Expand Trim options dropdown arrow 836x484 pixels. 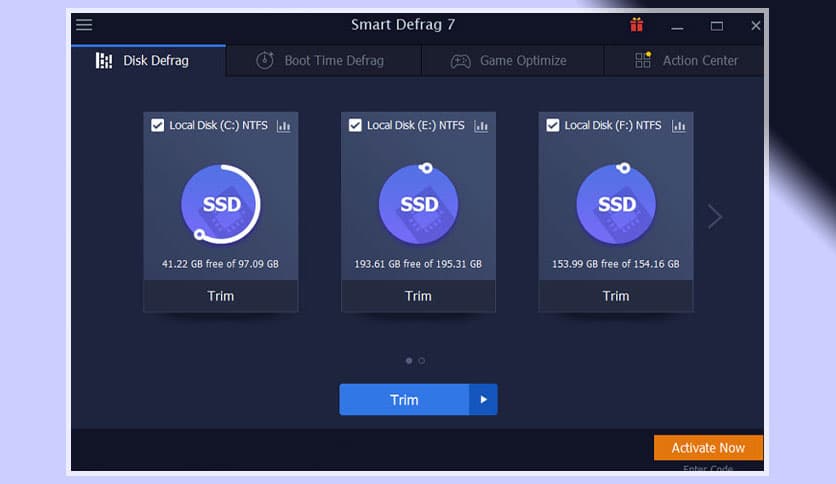(484, 400)
